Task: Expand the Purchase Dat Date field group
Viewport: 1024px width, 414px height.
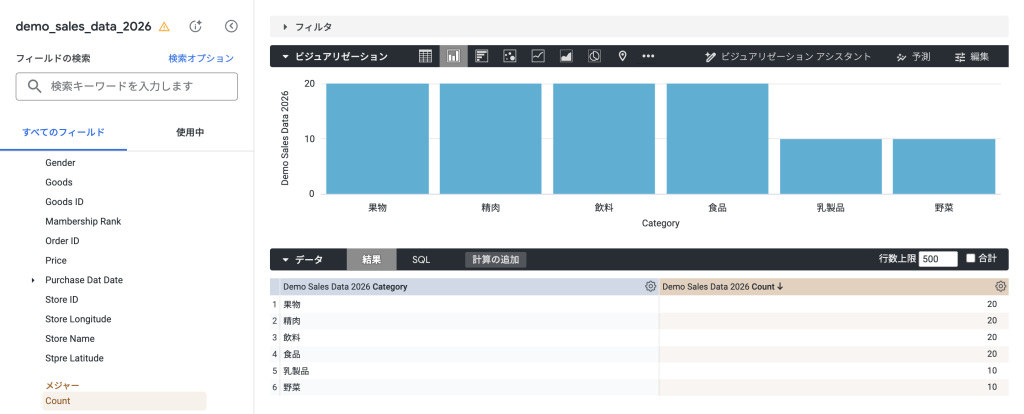Action: (33, 280)
